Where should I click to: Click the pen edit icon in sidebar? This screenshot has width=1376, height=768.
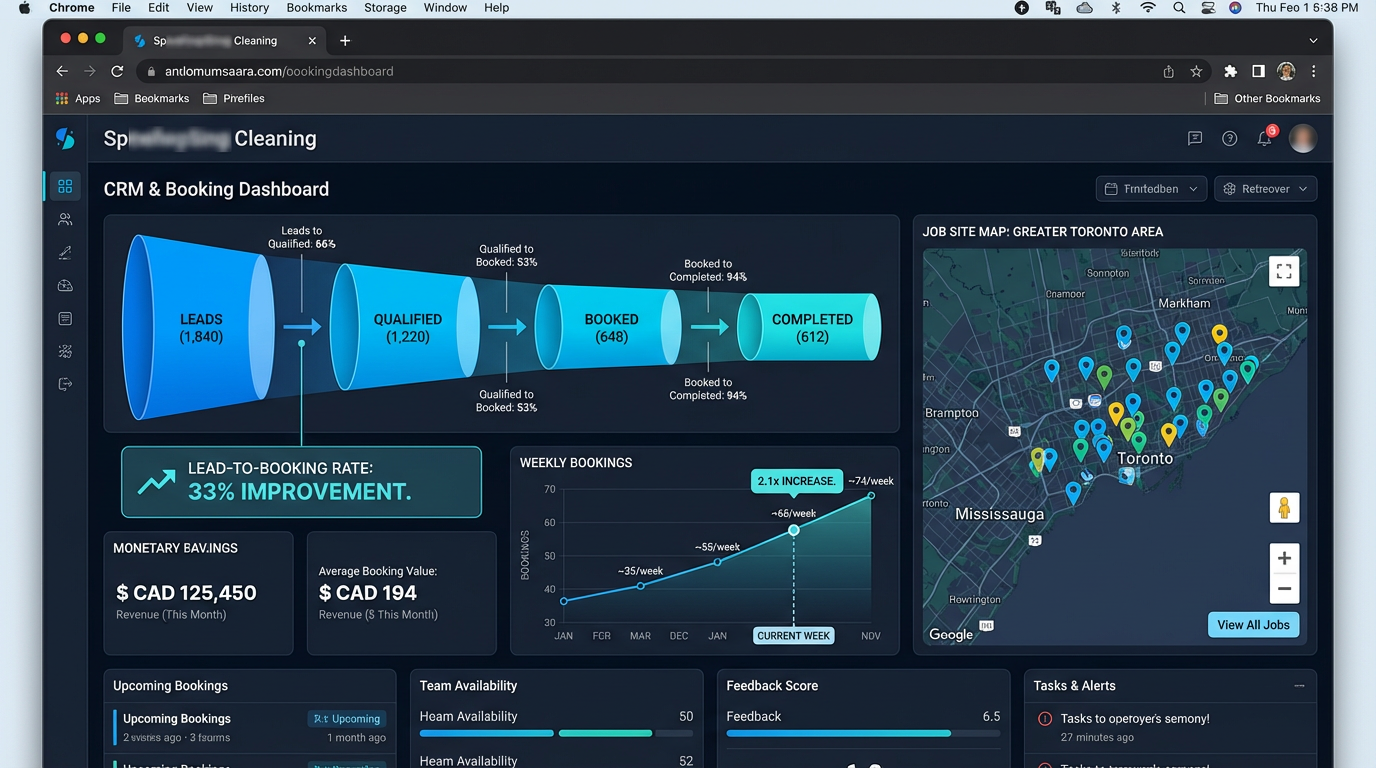(65, 252)
